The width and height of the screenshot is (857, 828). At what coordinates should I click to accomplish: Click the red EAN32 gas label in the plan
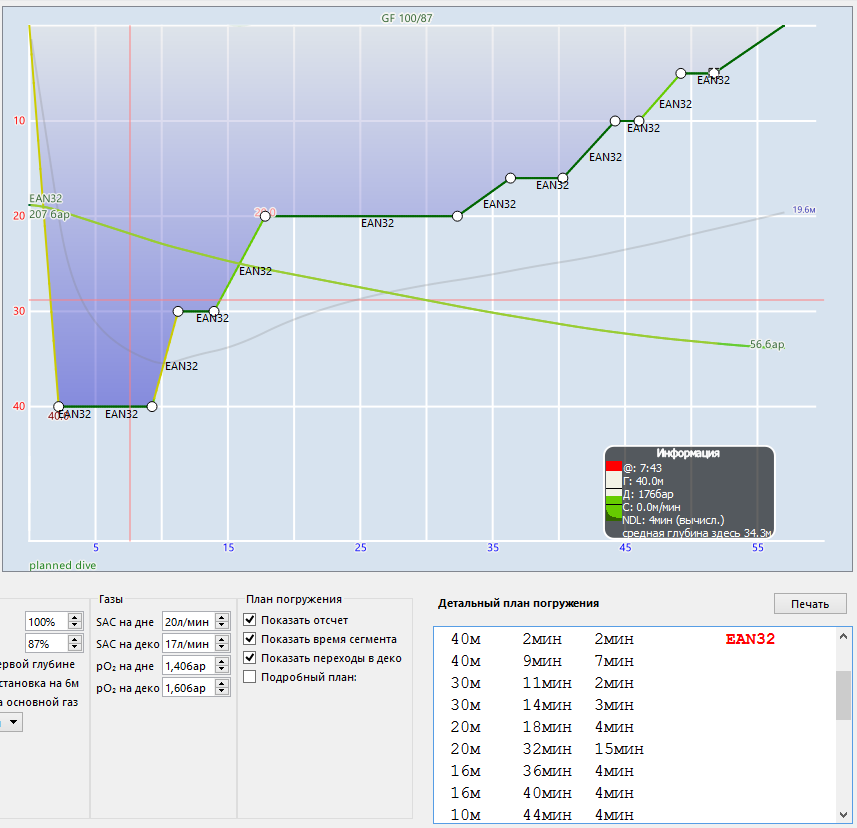click(x=750, y=639)
